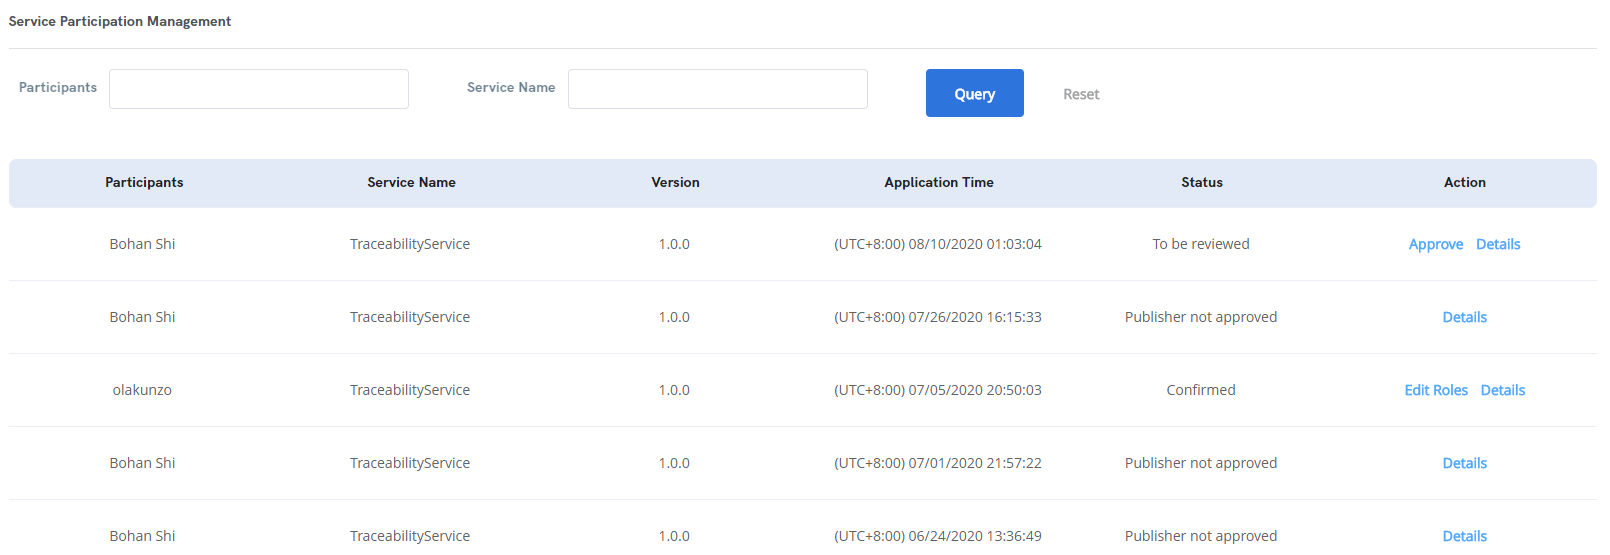The image size is (1610, 555).
Task: Click the Confirmed status cell
Action: pos(1201,390)
